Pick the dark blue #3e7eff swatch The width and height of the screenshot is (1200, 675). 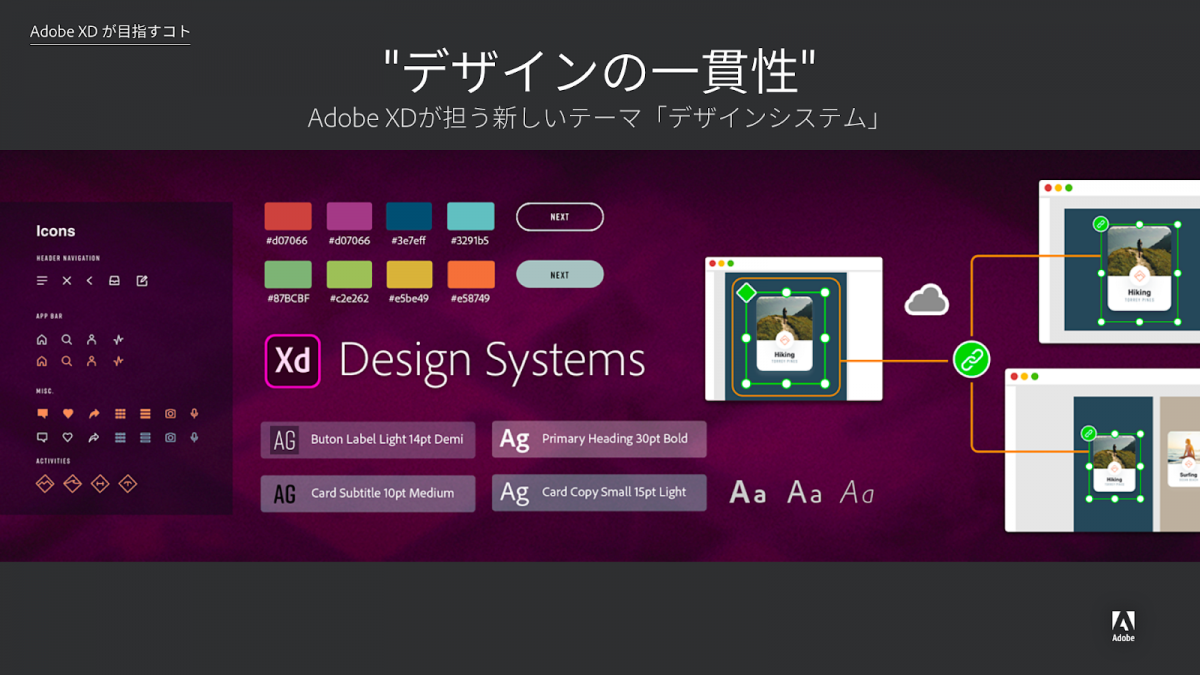point(409,216)
